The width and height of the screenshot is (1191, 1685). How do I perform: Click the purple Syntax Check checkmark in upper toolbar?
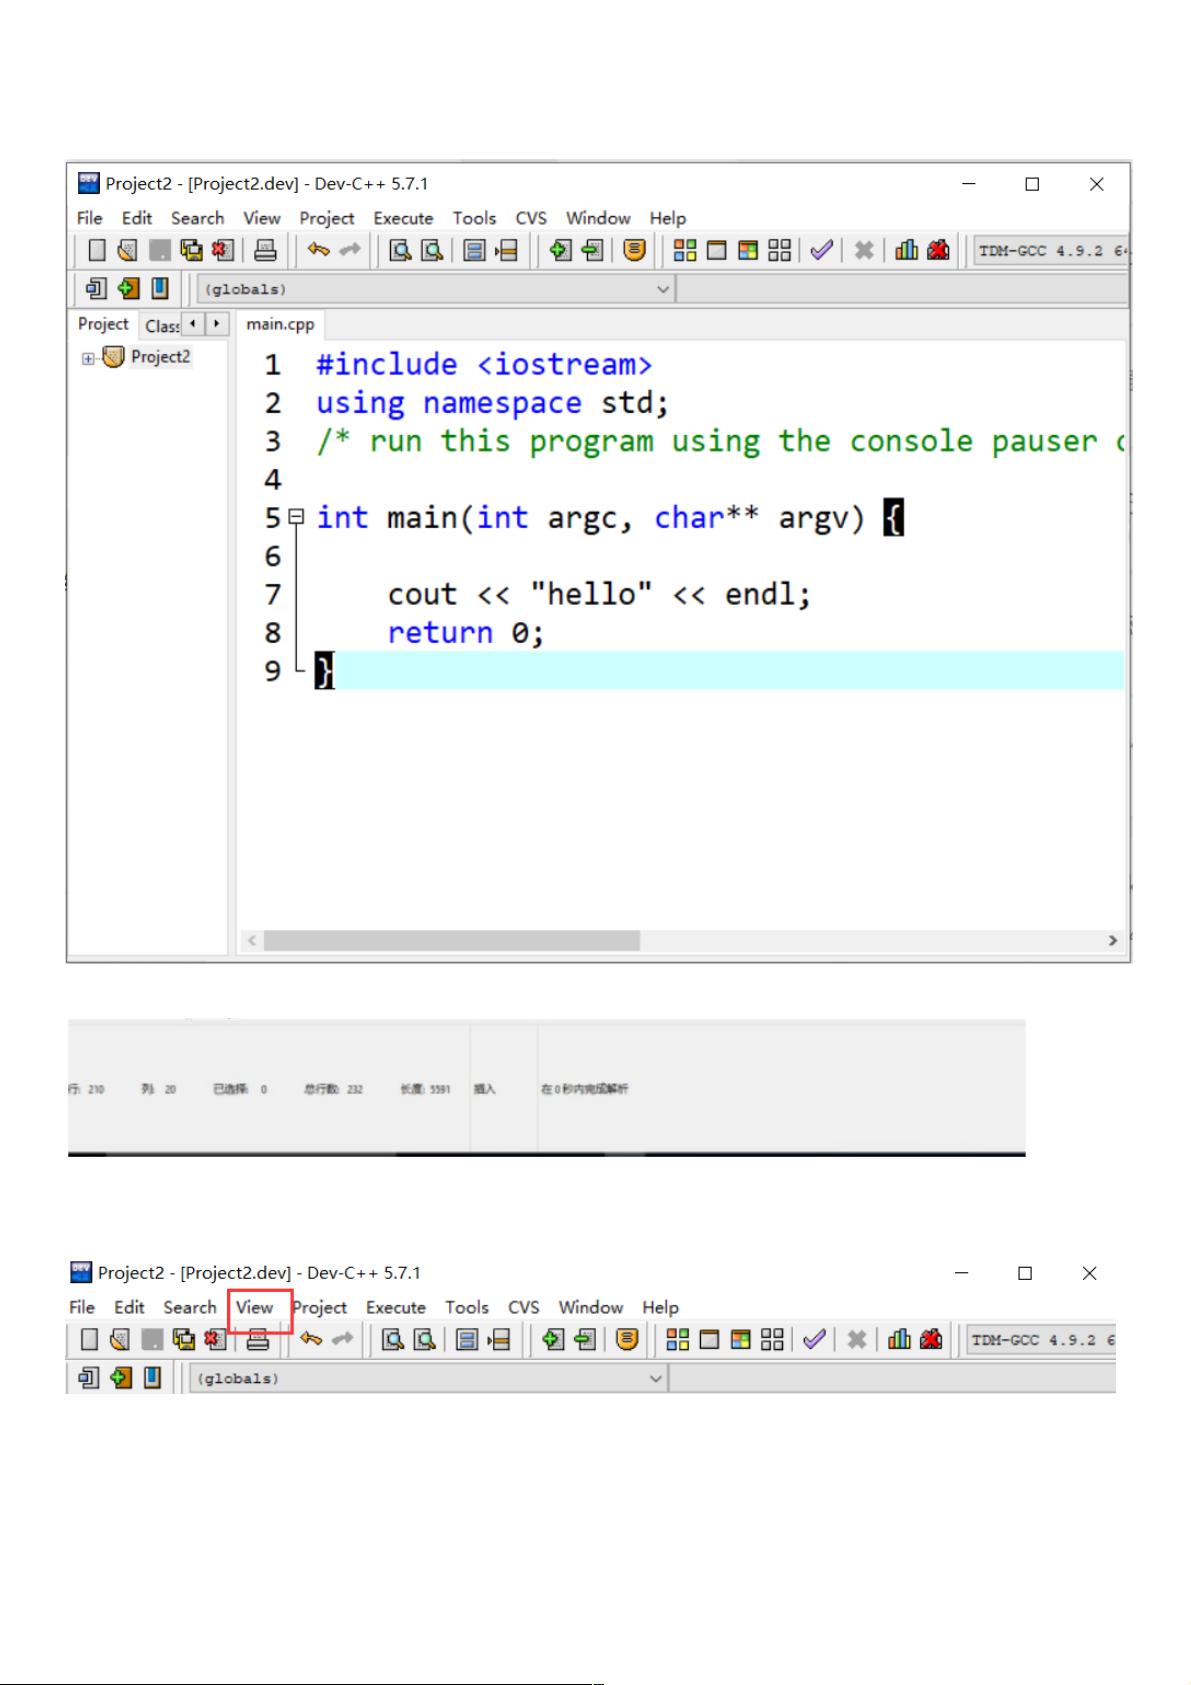pyautogui.click(x=821, y=251)
